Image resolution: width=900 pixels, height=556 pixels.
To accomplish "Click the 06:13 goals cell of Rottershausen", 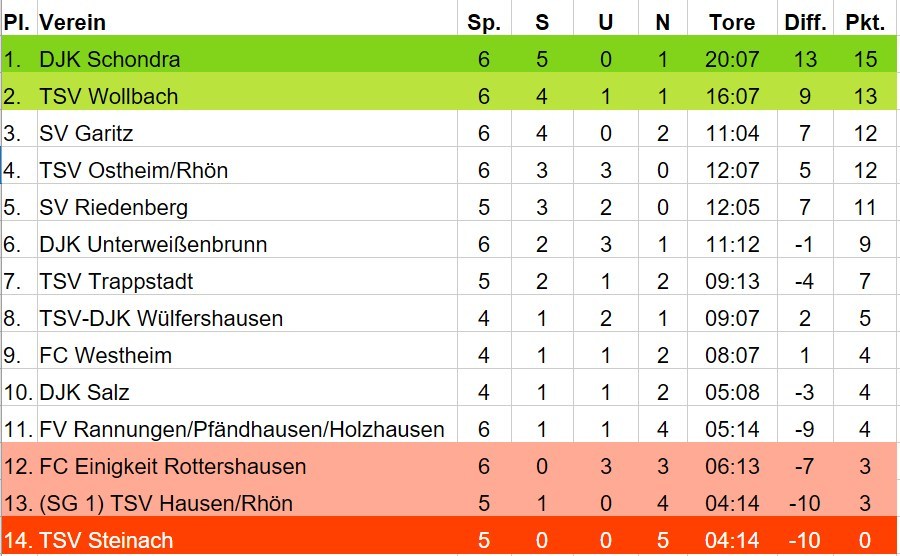I will tap(732, 466).
